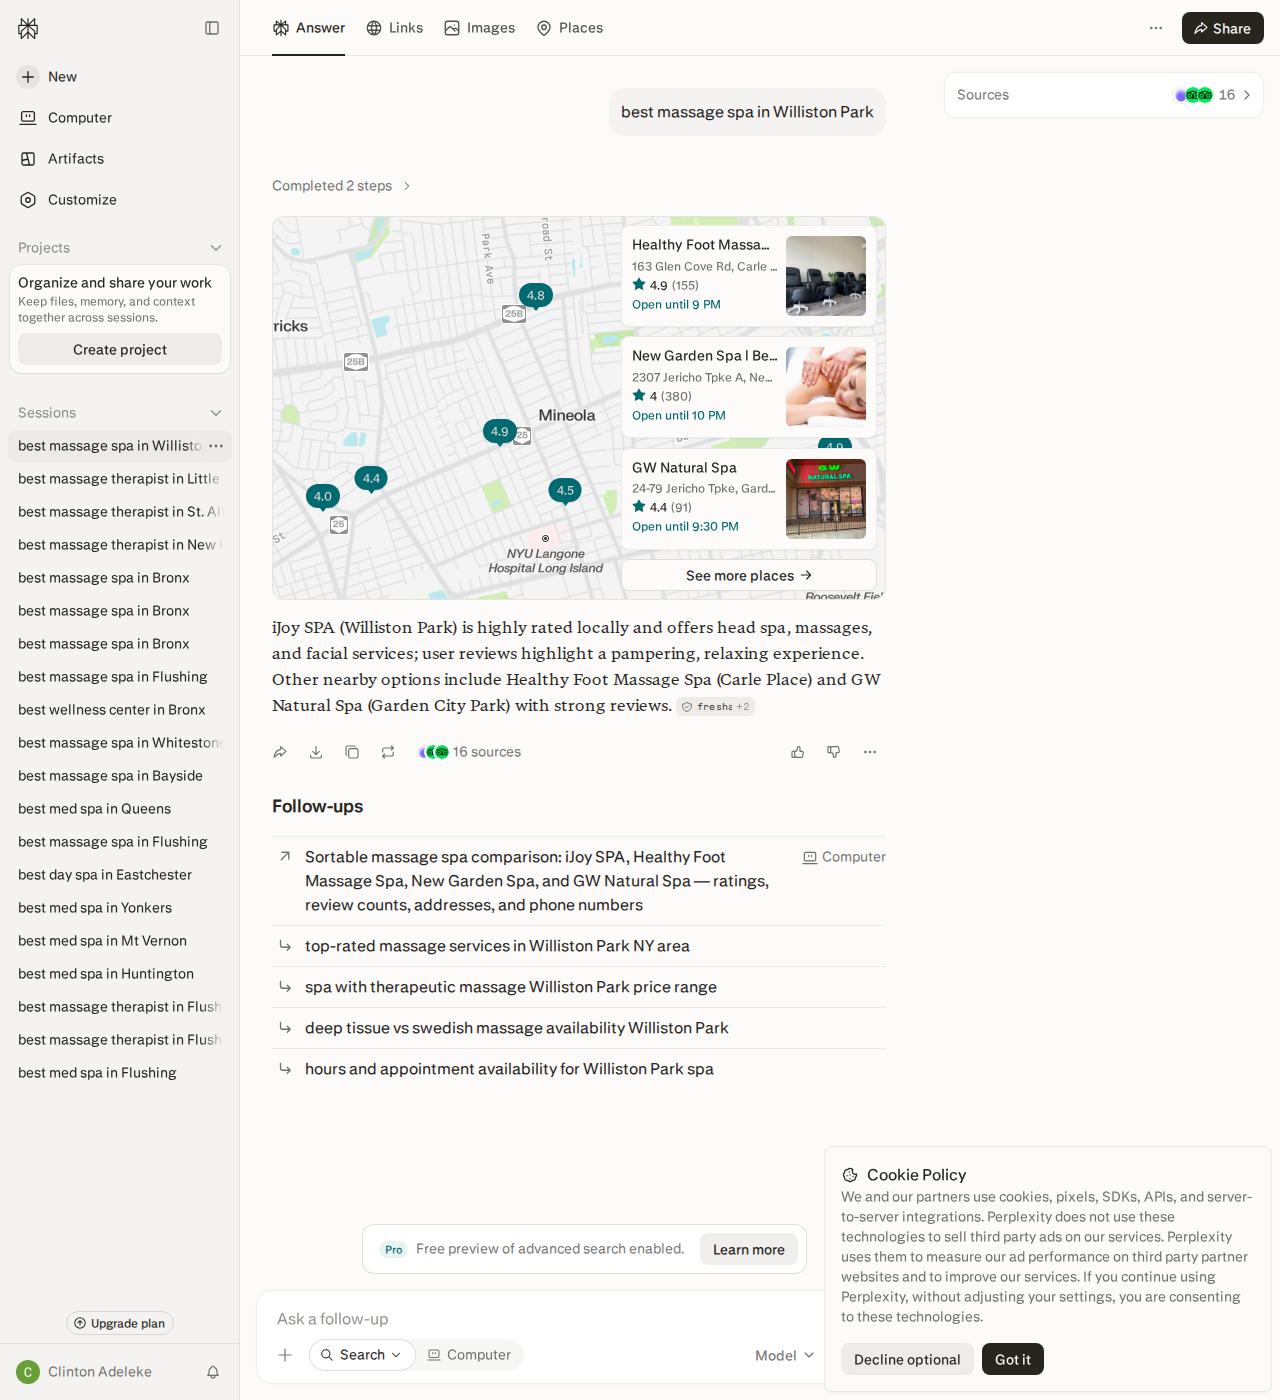Open the Perplexity logo home icon
This screenshot has height=1400, width=1280.
pos(28,28)
